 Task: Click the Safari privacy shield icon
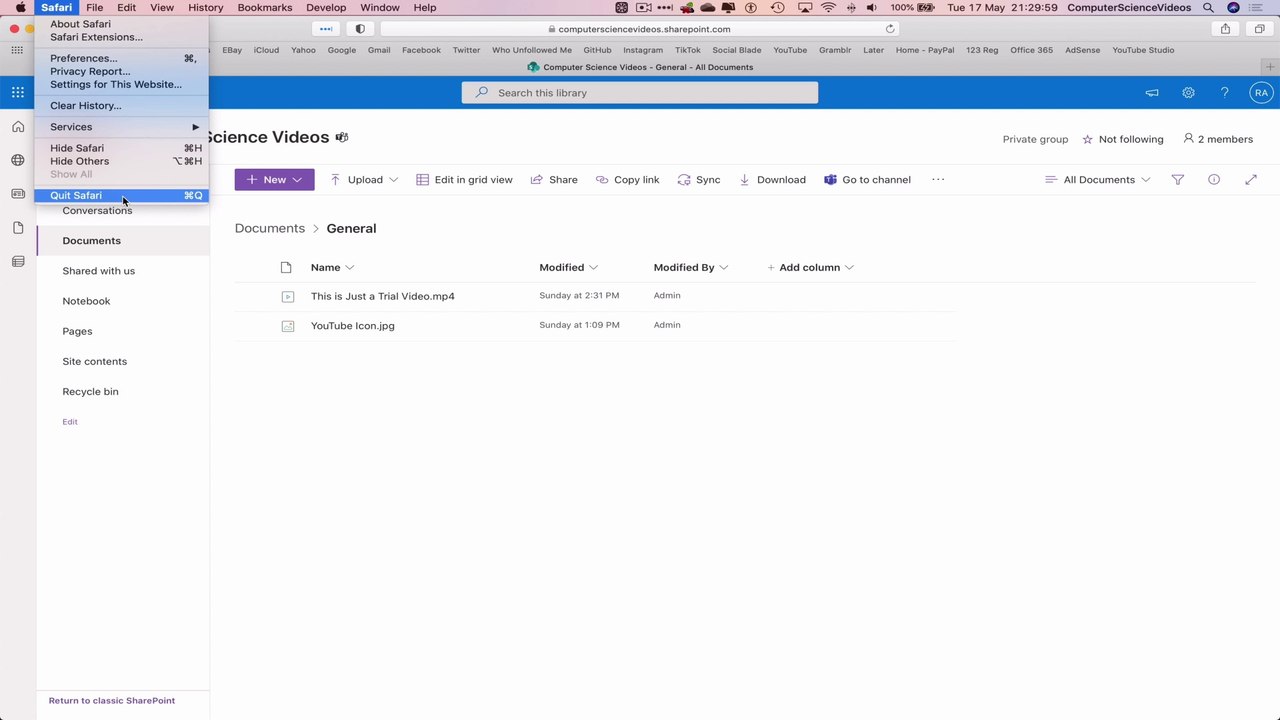point(361,29)
